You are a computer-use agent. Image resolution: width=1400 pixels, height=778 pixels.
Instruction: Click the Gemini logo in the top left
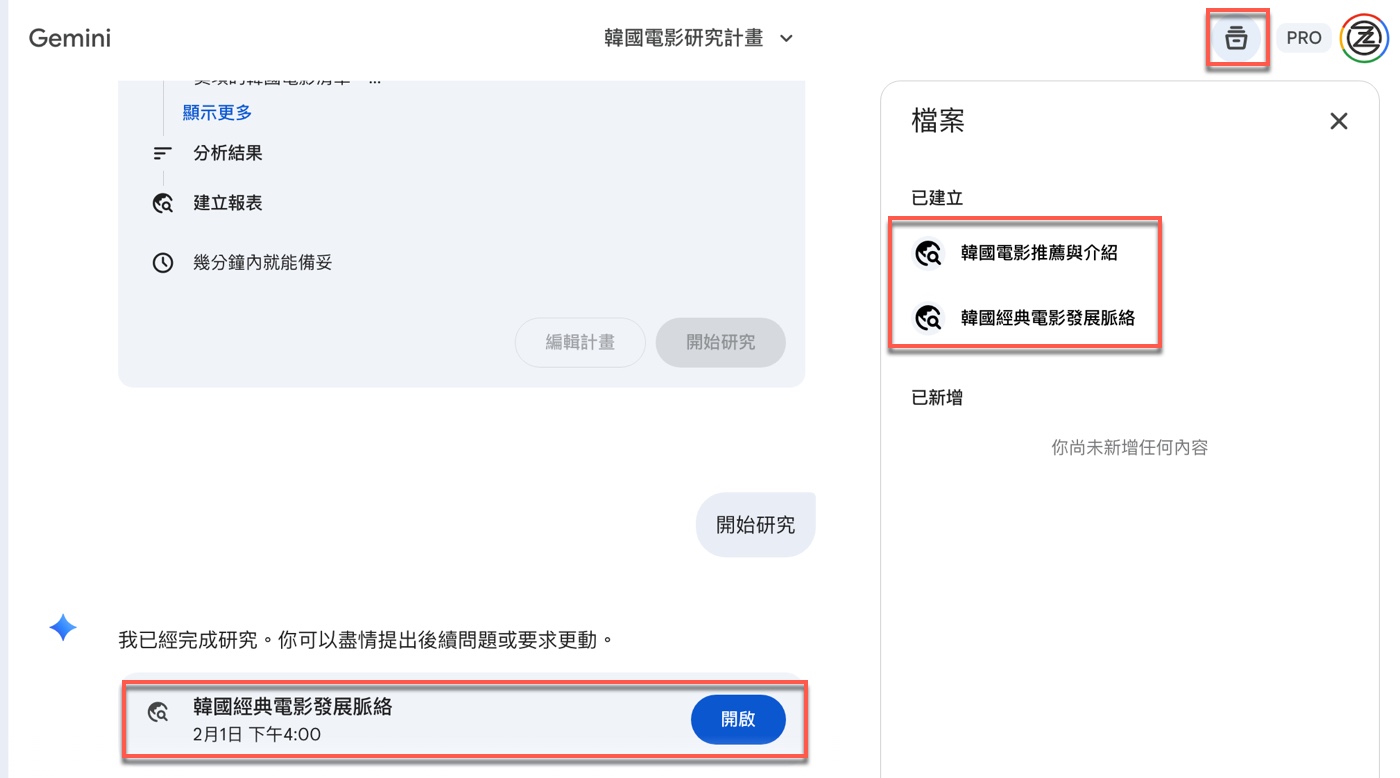69,38
